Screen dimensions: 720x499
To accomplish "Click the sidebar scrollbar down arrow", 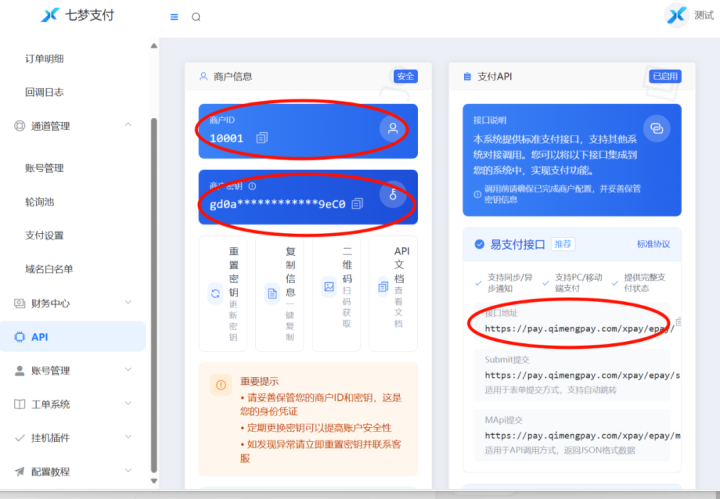I will (x=154, y=481).
